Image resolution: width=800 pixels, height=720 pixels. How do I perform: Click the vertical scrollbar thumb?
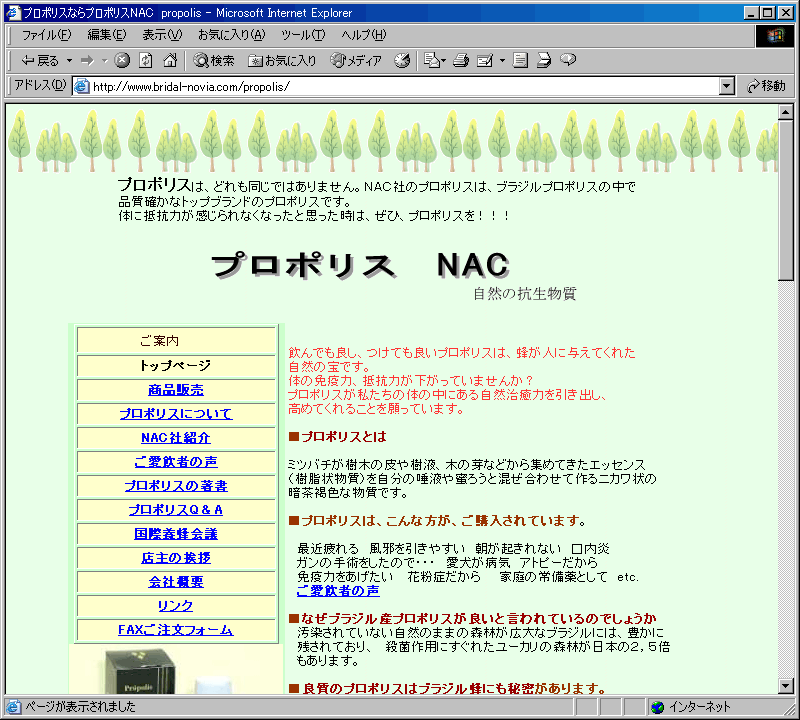(786, 200)
